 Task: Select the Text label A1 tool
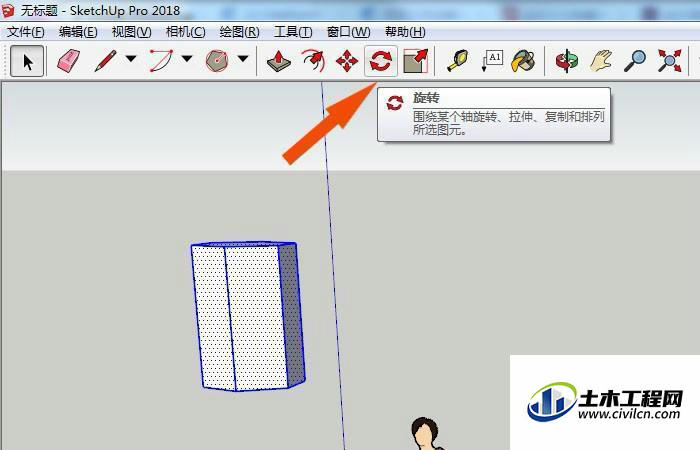click(492, 61)
